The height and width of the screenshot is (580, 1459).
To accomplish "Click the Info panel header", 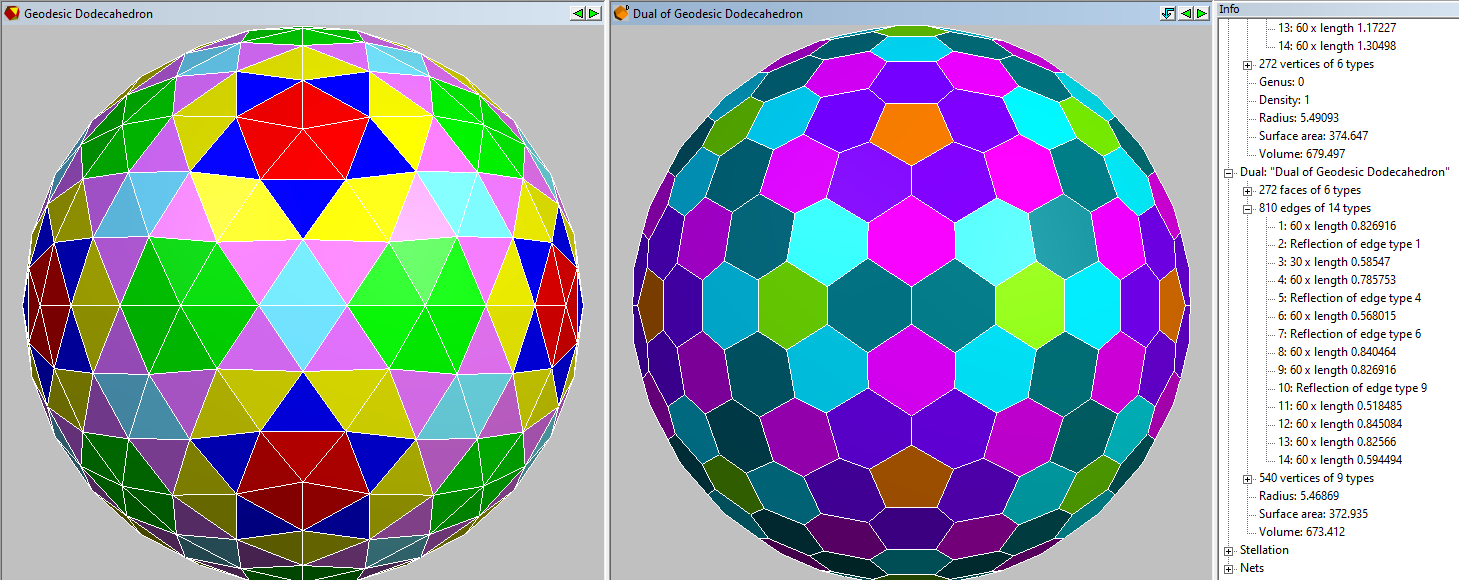I will click(1337, 9).
